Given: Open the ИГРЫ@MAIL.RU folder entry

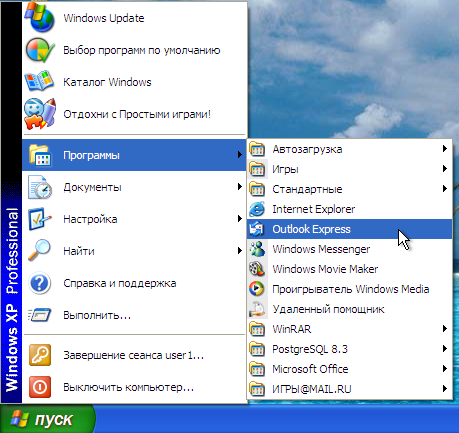Looking at the screenshot, I should [x=350, y=389].
